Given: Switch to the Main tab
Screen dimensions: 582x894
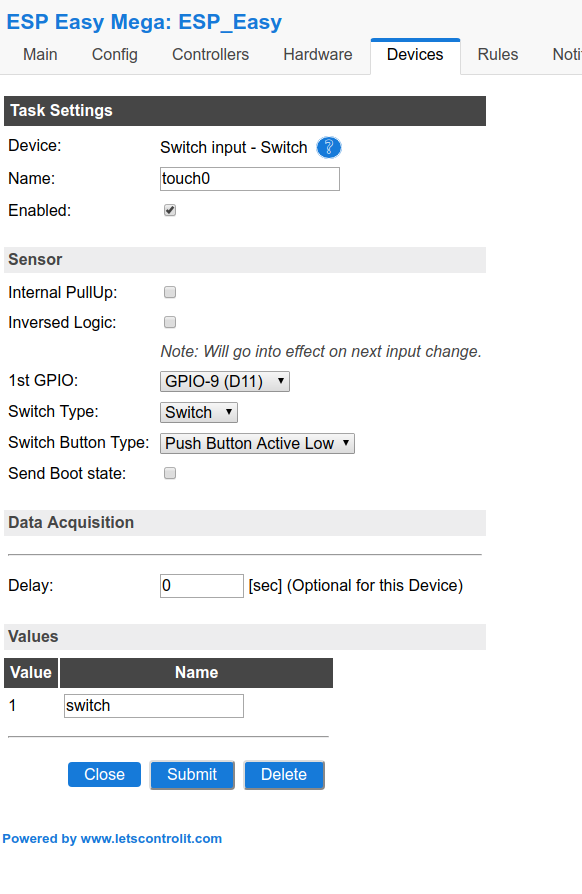Looking at the screenshot, I should pyautogui.click(x=40, y=55).
